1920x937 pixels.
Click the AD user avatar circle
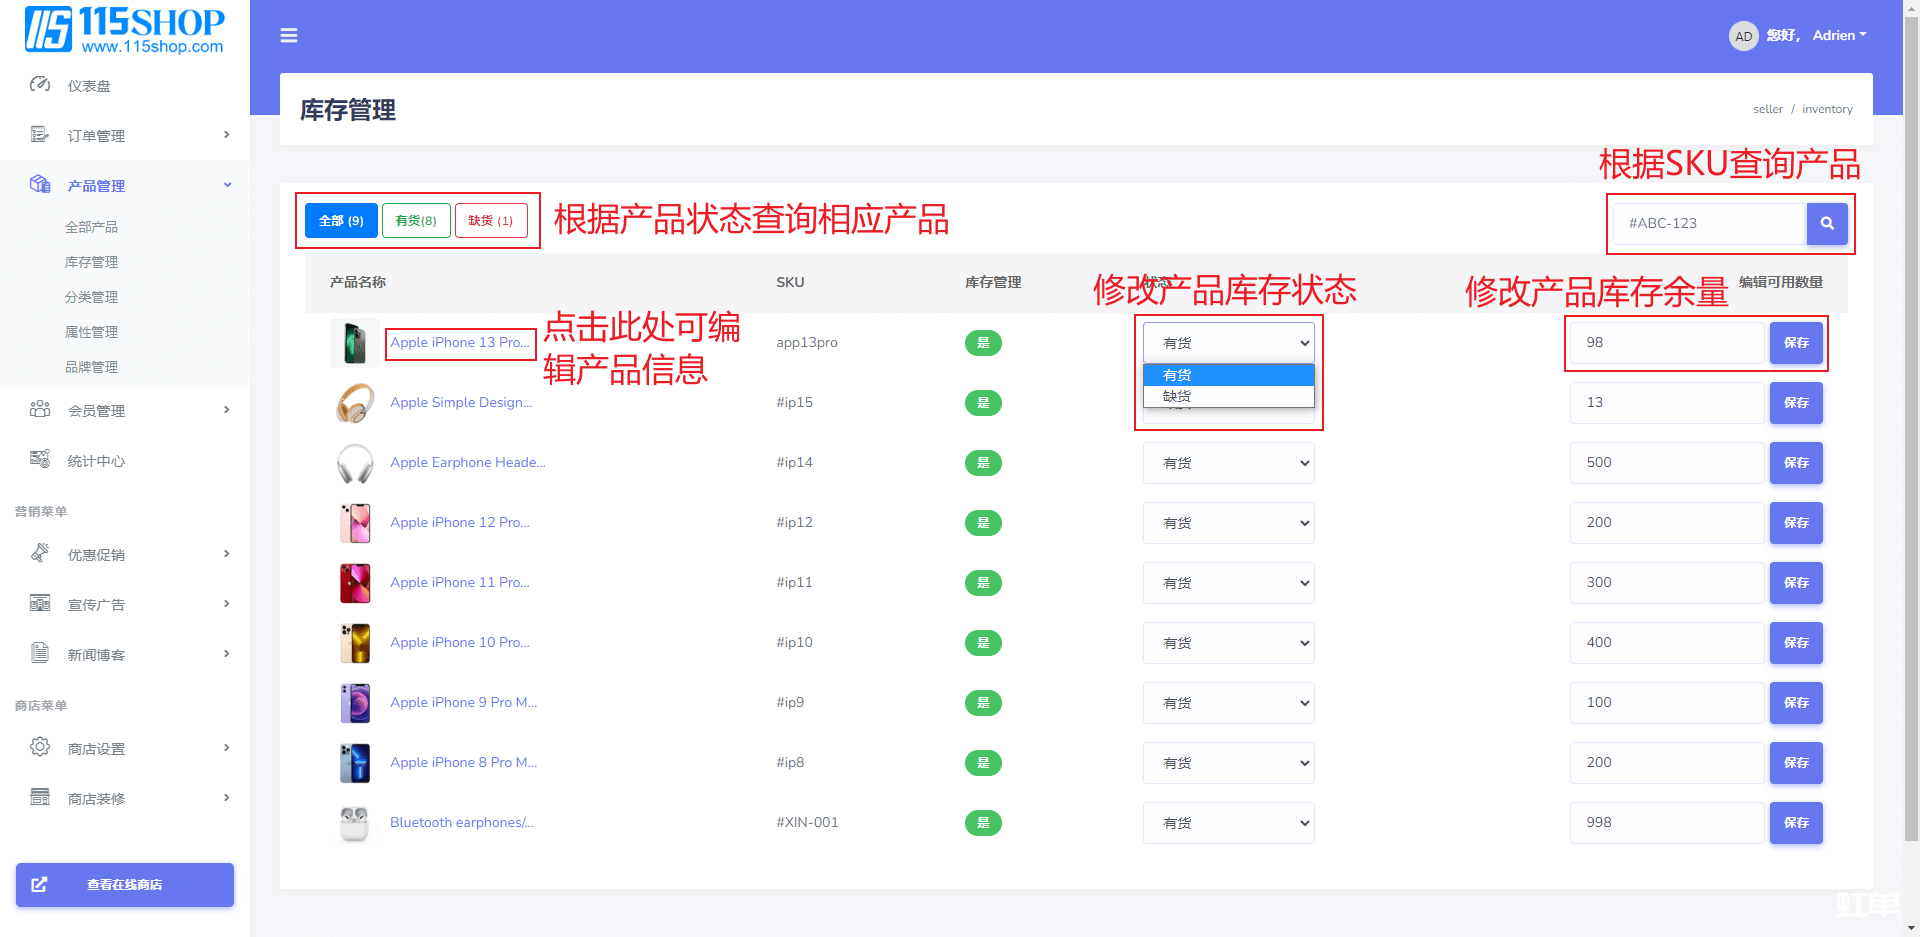pos(1743,36)
